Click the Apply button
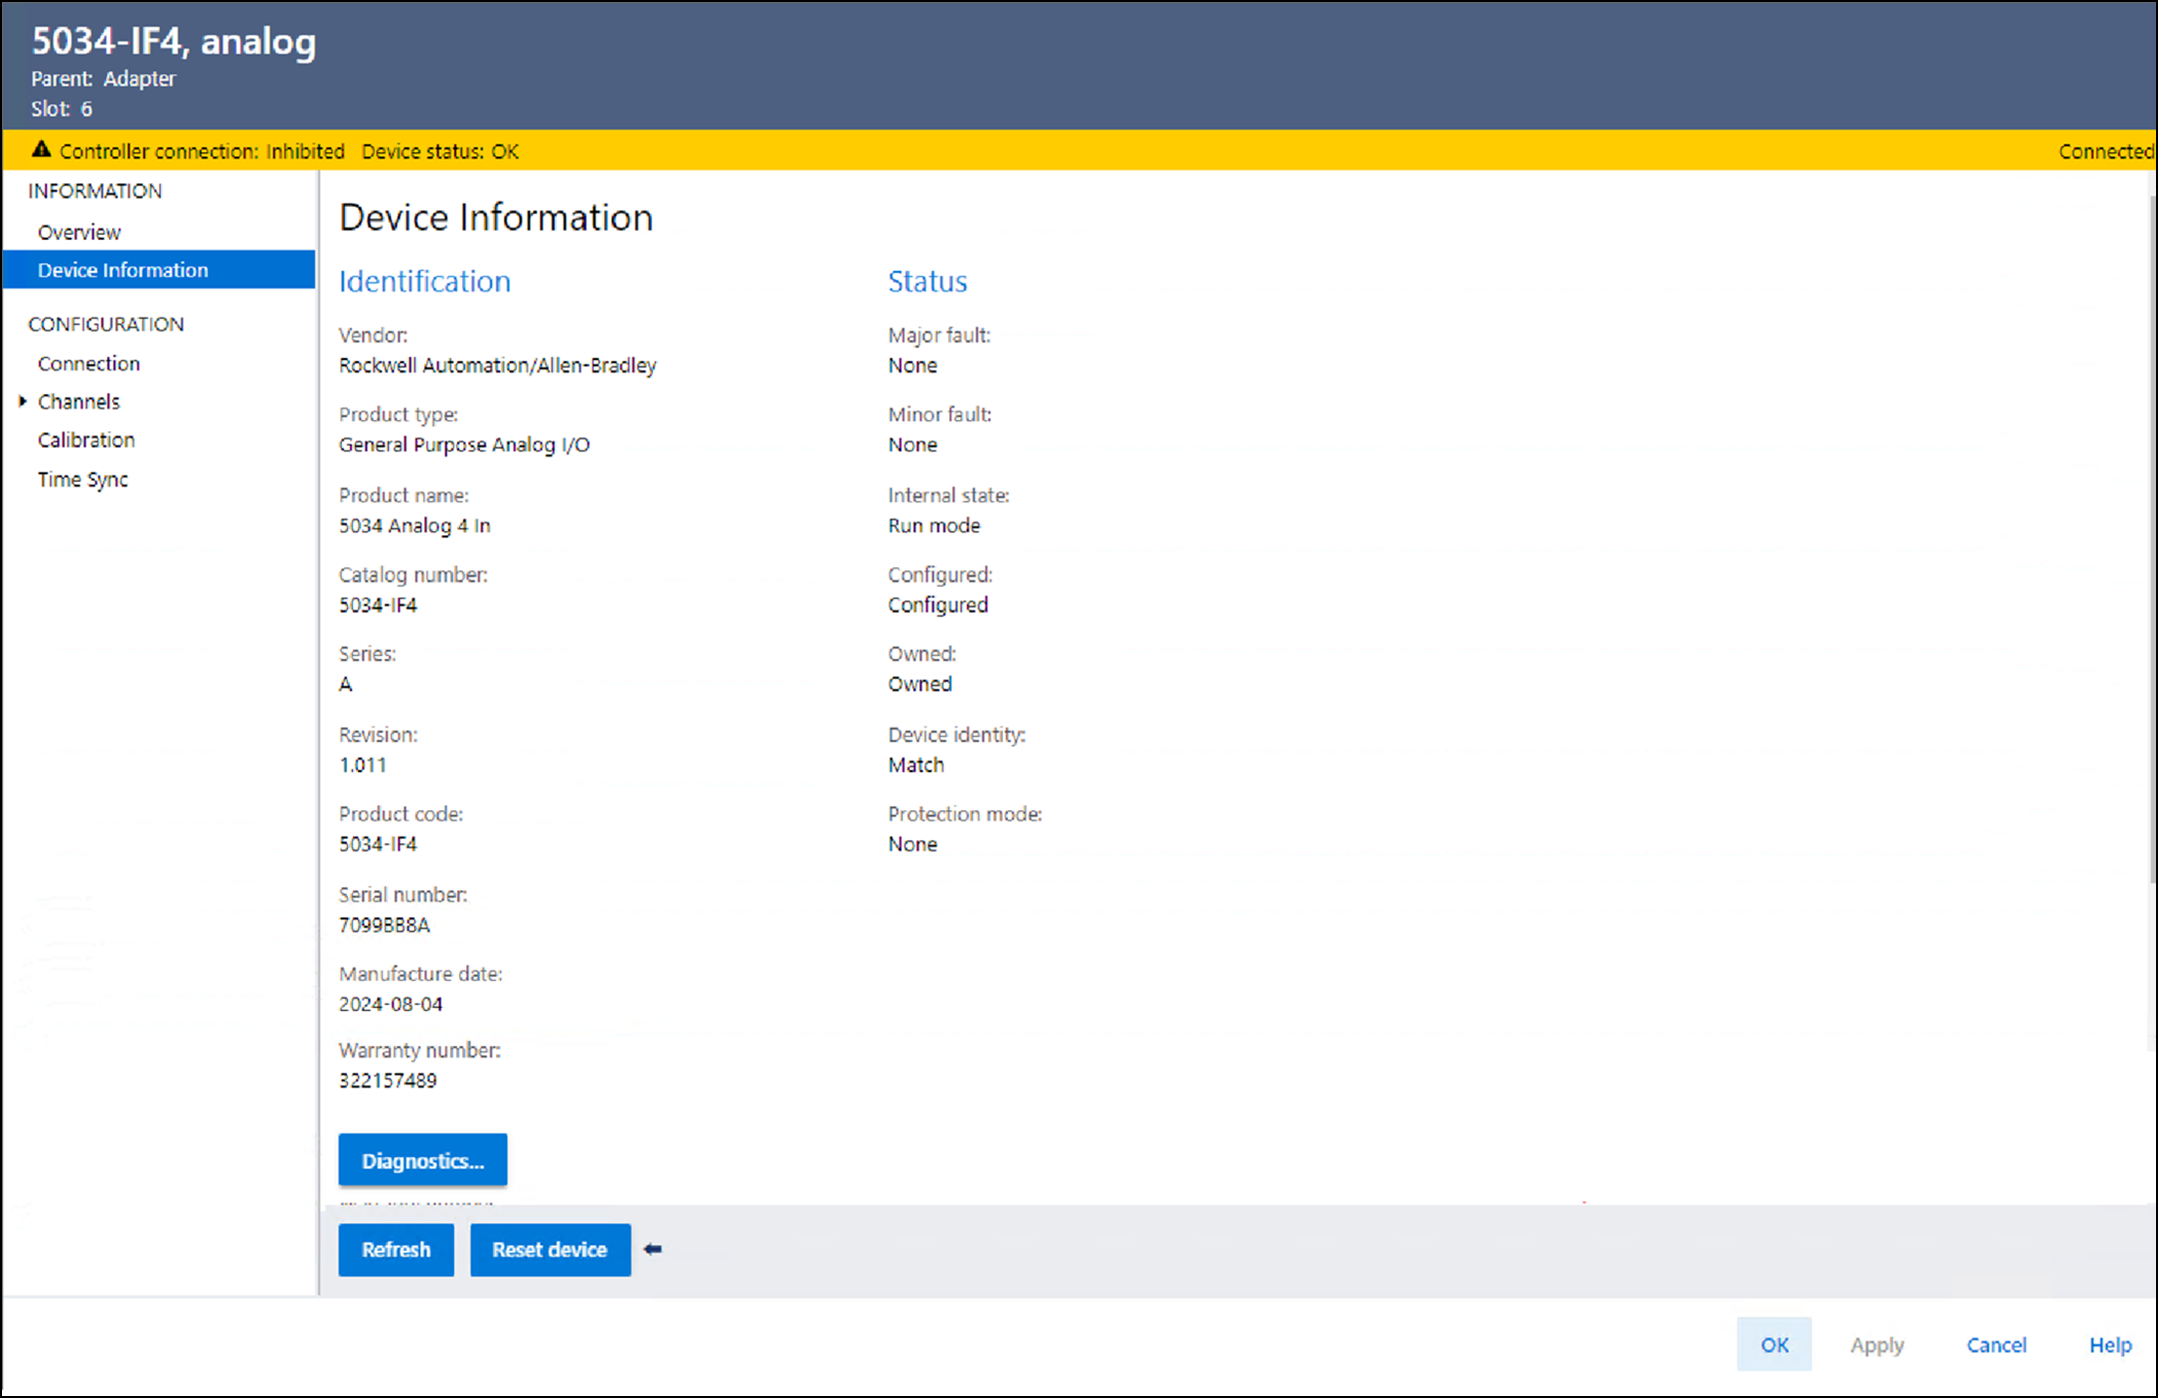 [1876, 1344]
